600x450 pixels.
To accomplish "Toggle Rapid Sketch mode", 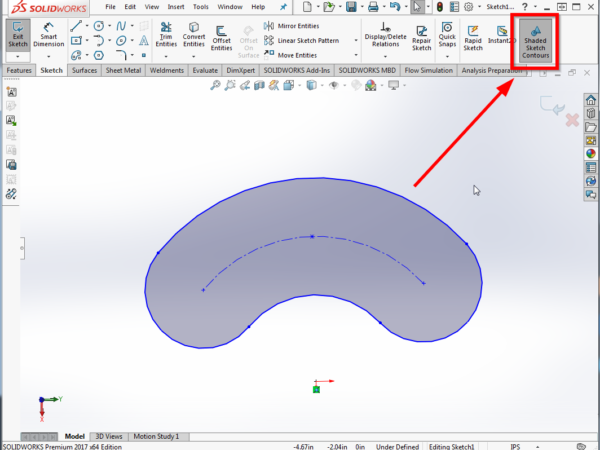I will click(x=473, y=38).
